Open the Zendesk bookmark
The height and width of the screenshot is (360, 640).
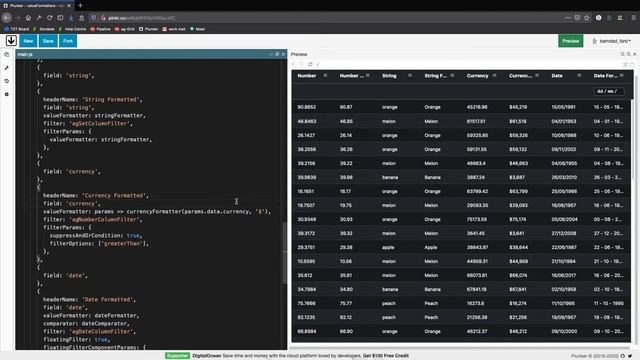coord(44,29)
